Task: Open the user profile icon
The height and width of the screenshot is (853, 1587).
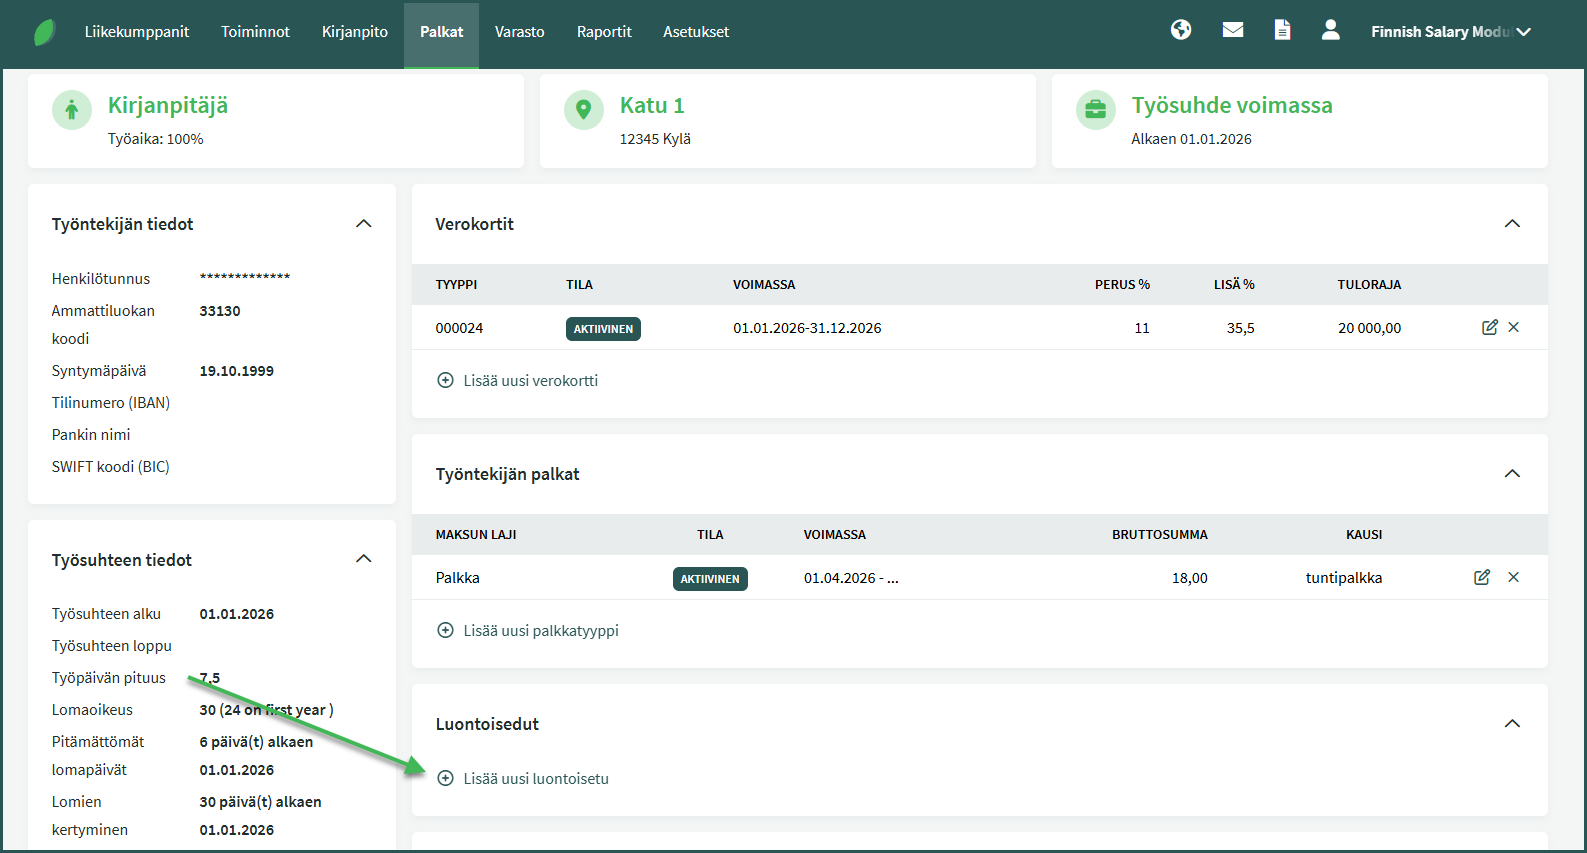Action: 1330,30
